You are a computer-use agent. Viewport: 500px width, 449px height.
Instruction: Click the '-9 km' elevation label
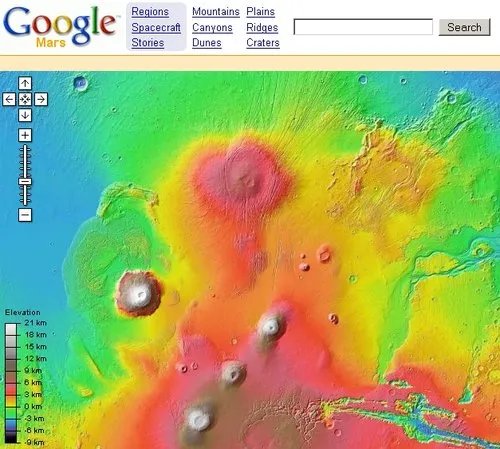[x=35, y=442]
